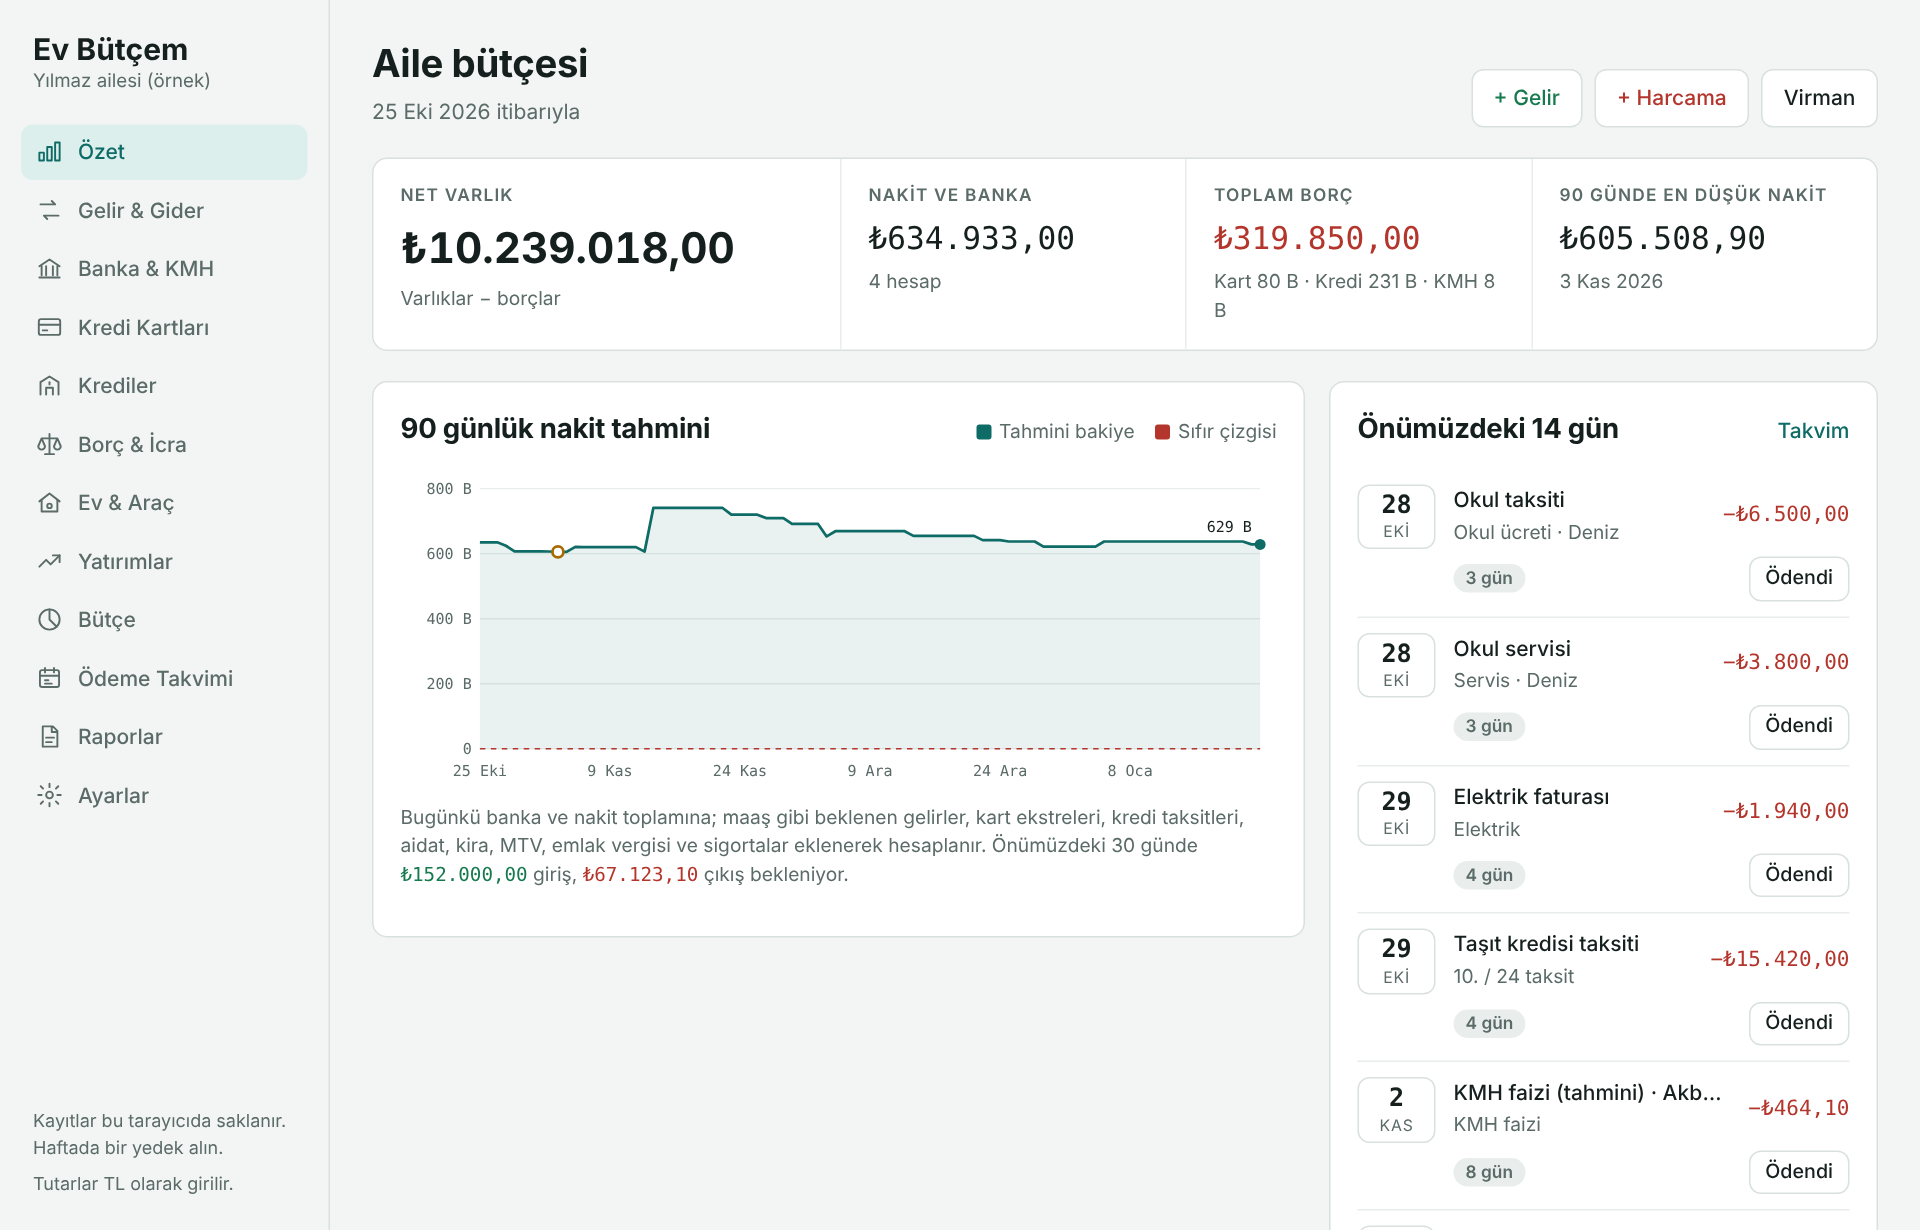Add income with + Gelir button

(x=1526, y=98)
